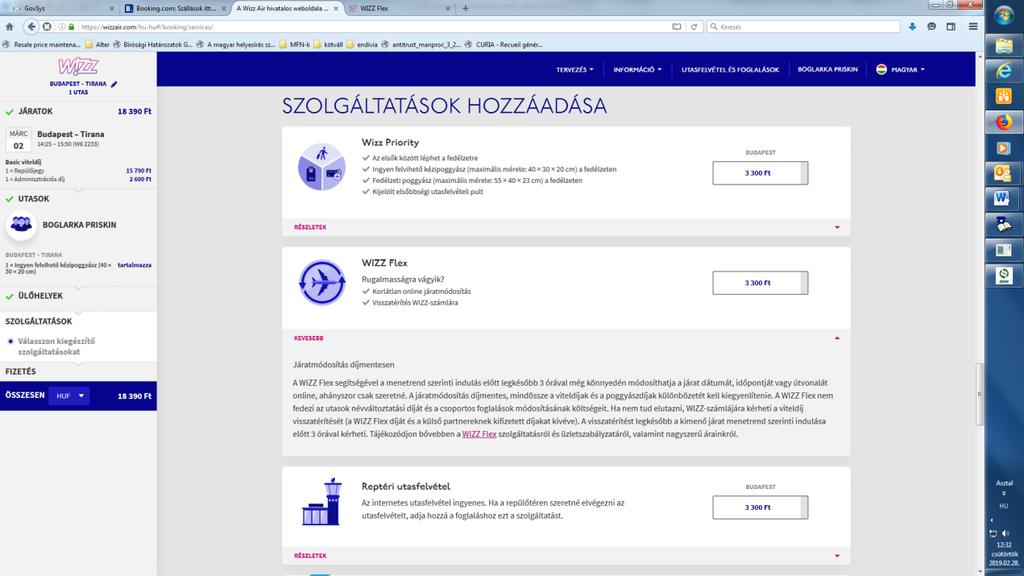Click the Hungarian flag icon
This screenshot has height=576, width=1024.
tap(882, 69)
